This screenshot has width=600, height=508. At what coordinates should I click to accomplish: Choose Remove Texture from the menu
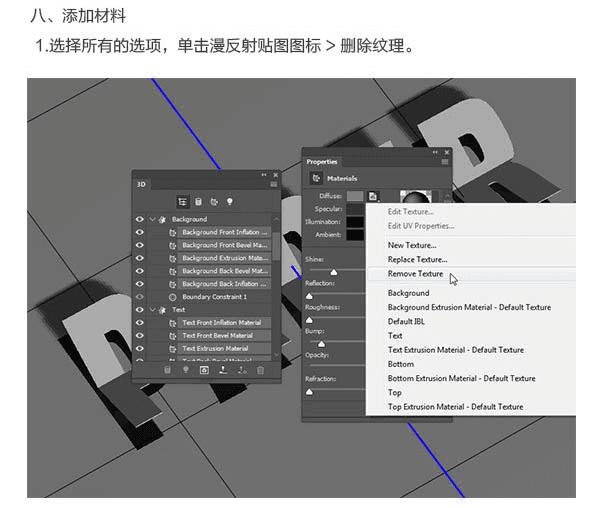415,274
